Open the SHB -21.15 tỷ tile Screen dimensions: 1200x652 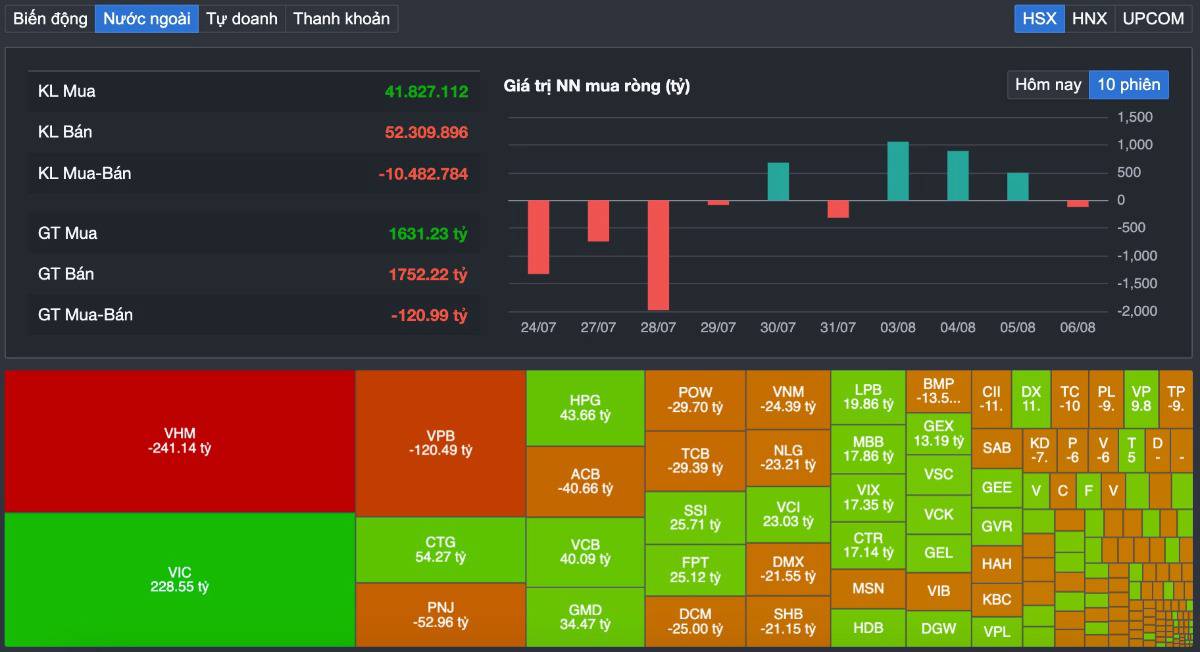[x=788, y=622]
